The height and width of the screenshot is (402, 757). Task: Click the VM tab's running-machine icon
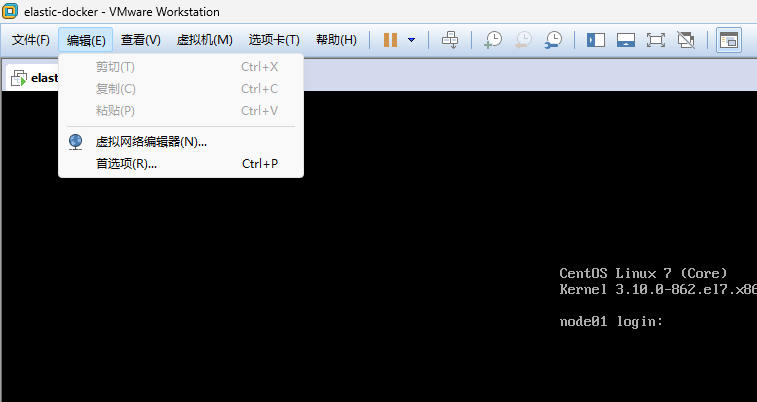pyautogui.click(x=19, y=78)
